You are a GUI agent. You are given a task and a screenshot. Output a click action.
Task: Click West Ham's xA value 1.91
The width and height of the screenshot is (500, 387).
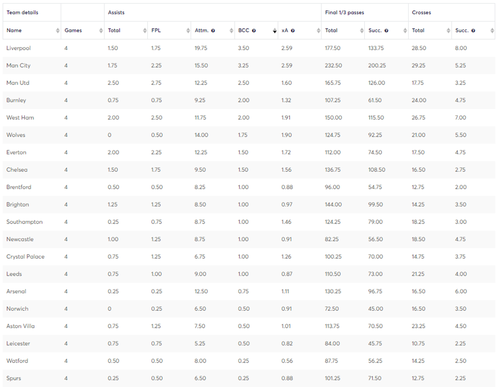pyautogui.click(x=286, y=117)
